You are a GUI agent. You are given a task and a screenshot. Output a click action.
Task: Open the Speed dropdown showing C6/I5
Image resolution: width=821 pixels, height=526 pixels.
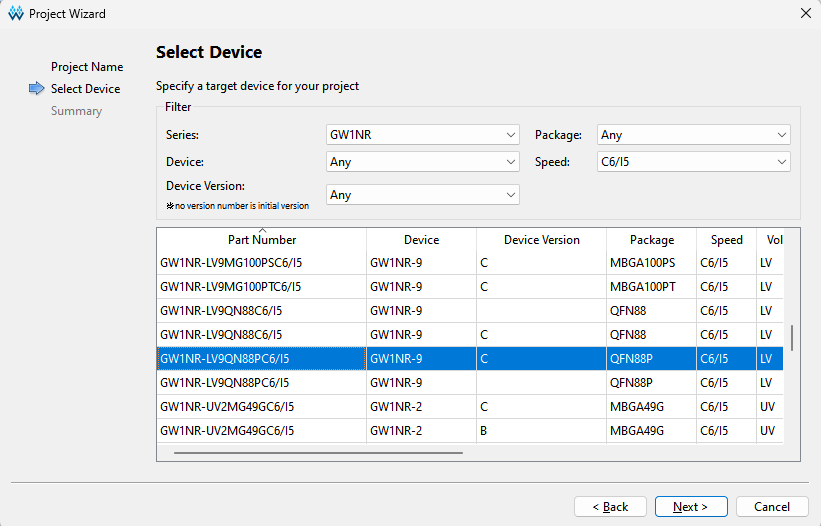(693, 162)
